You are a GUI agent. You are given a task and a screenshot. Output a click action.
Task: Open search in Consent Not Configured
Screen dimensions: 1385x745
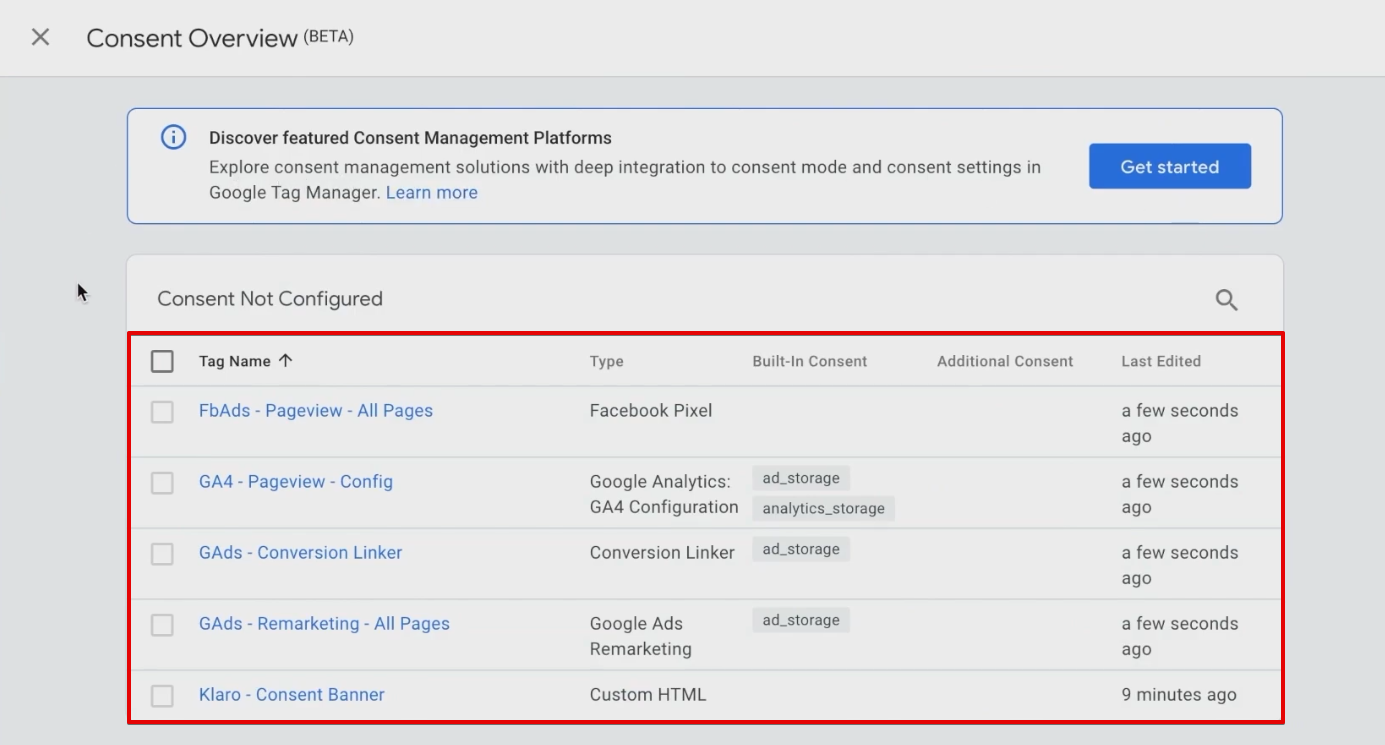(x=1226, y=299)
